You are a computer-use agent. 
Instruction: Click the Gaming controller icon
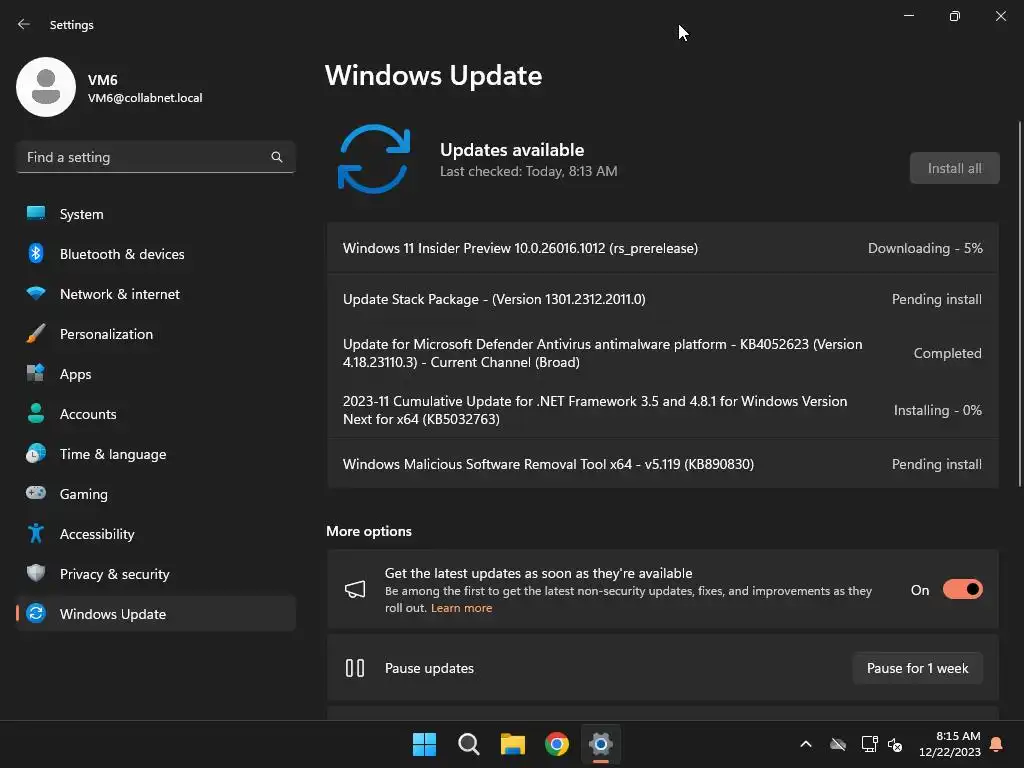click(x=36, y=492)
